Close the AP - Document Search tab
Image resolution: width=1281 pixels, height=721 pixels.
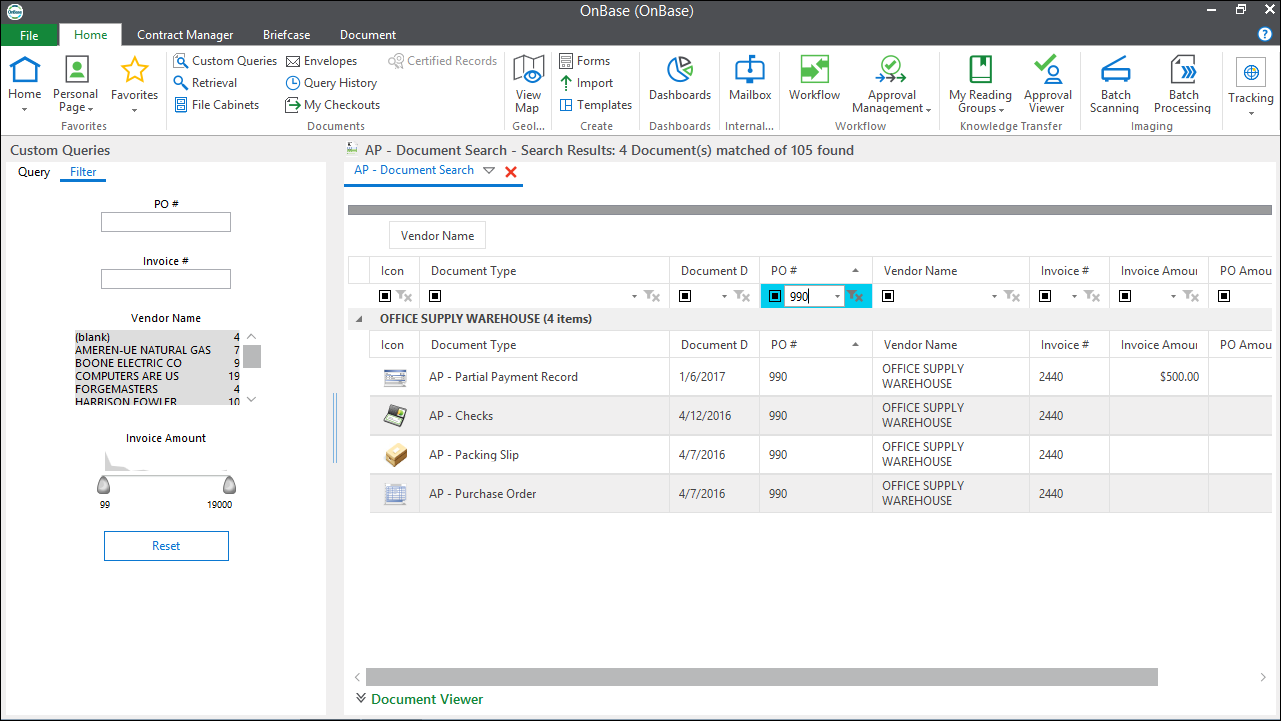(x=511, y=172)
